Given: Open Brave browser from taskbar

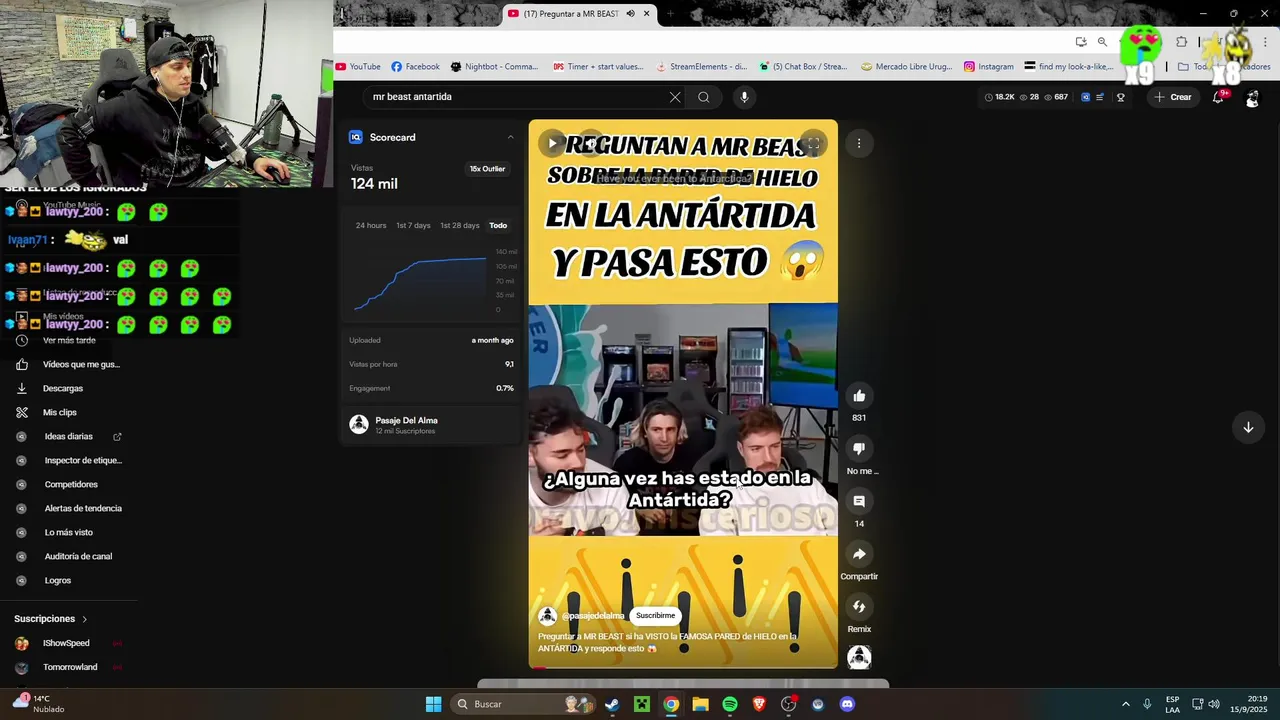Looking at the screenshot, I should (759, 704).
